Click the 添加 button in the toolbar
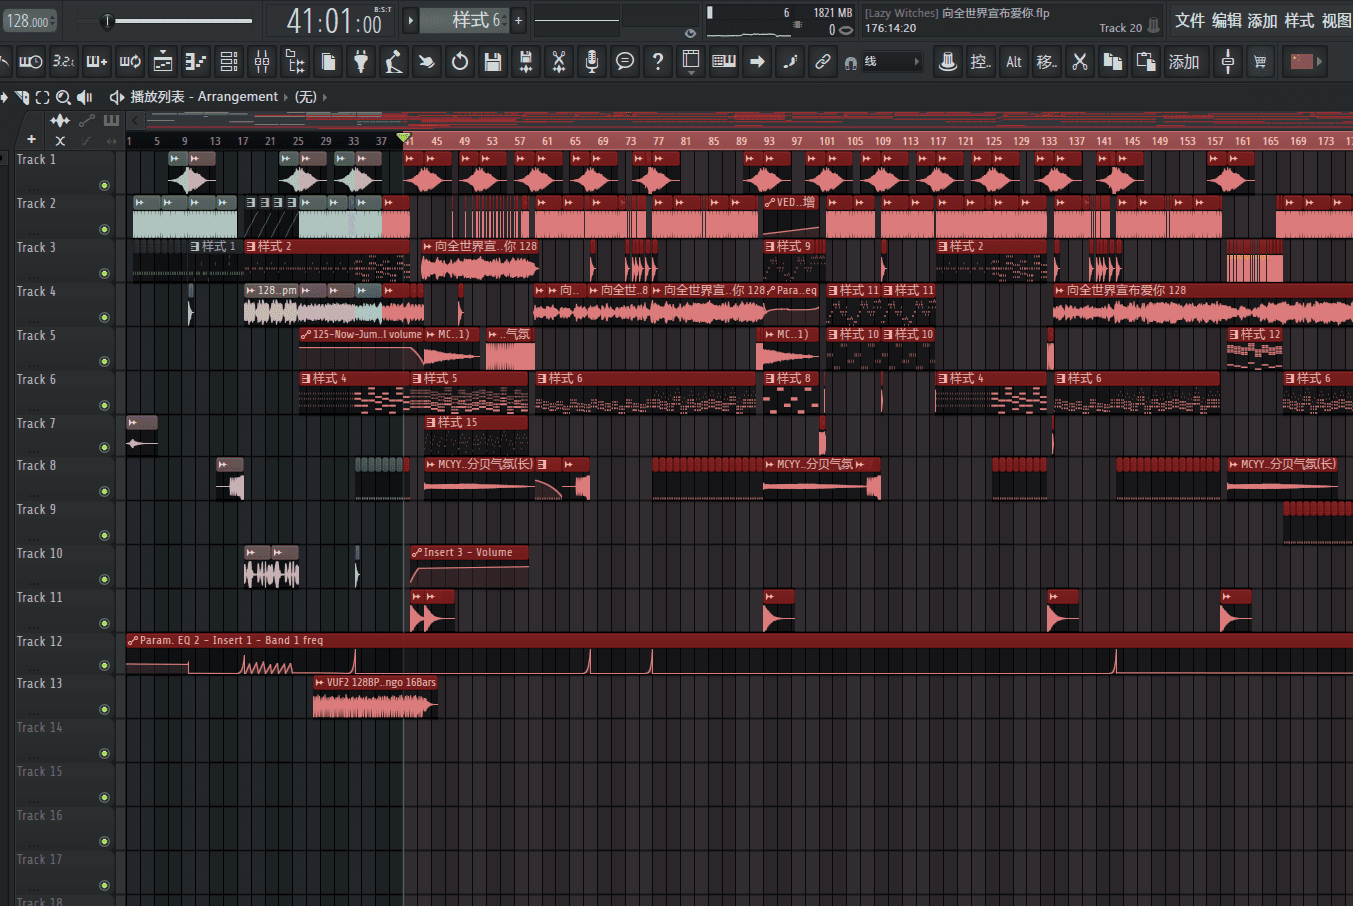 [1184, 62]
